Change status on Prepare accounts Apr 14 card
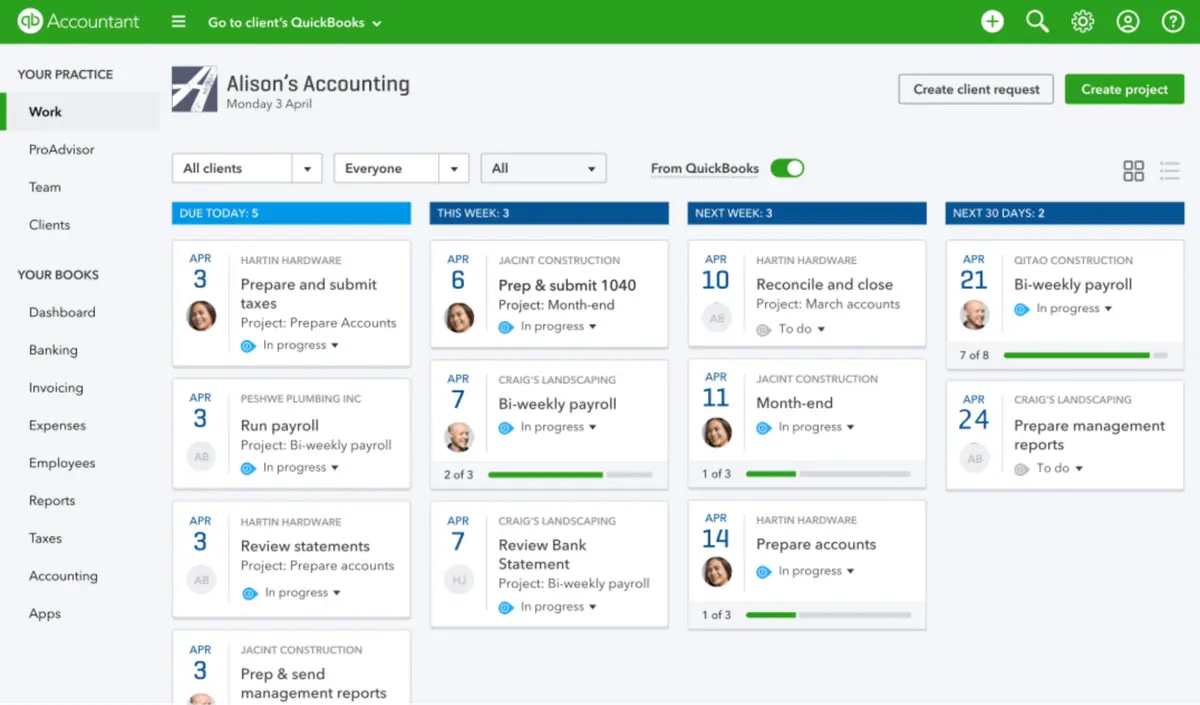 coord(815,571)
